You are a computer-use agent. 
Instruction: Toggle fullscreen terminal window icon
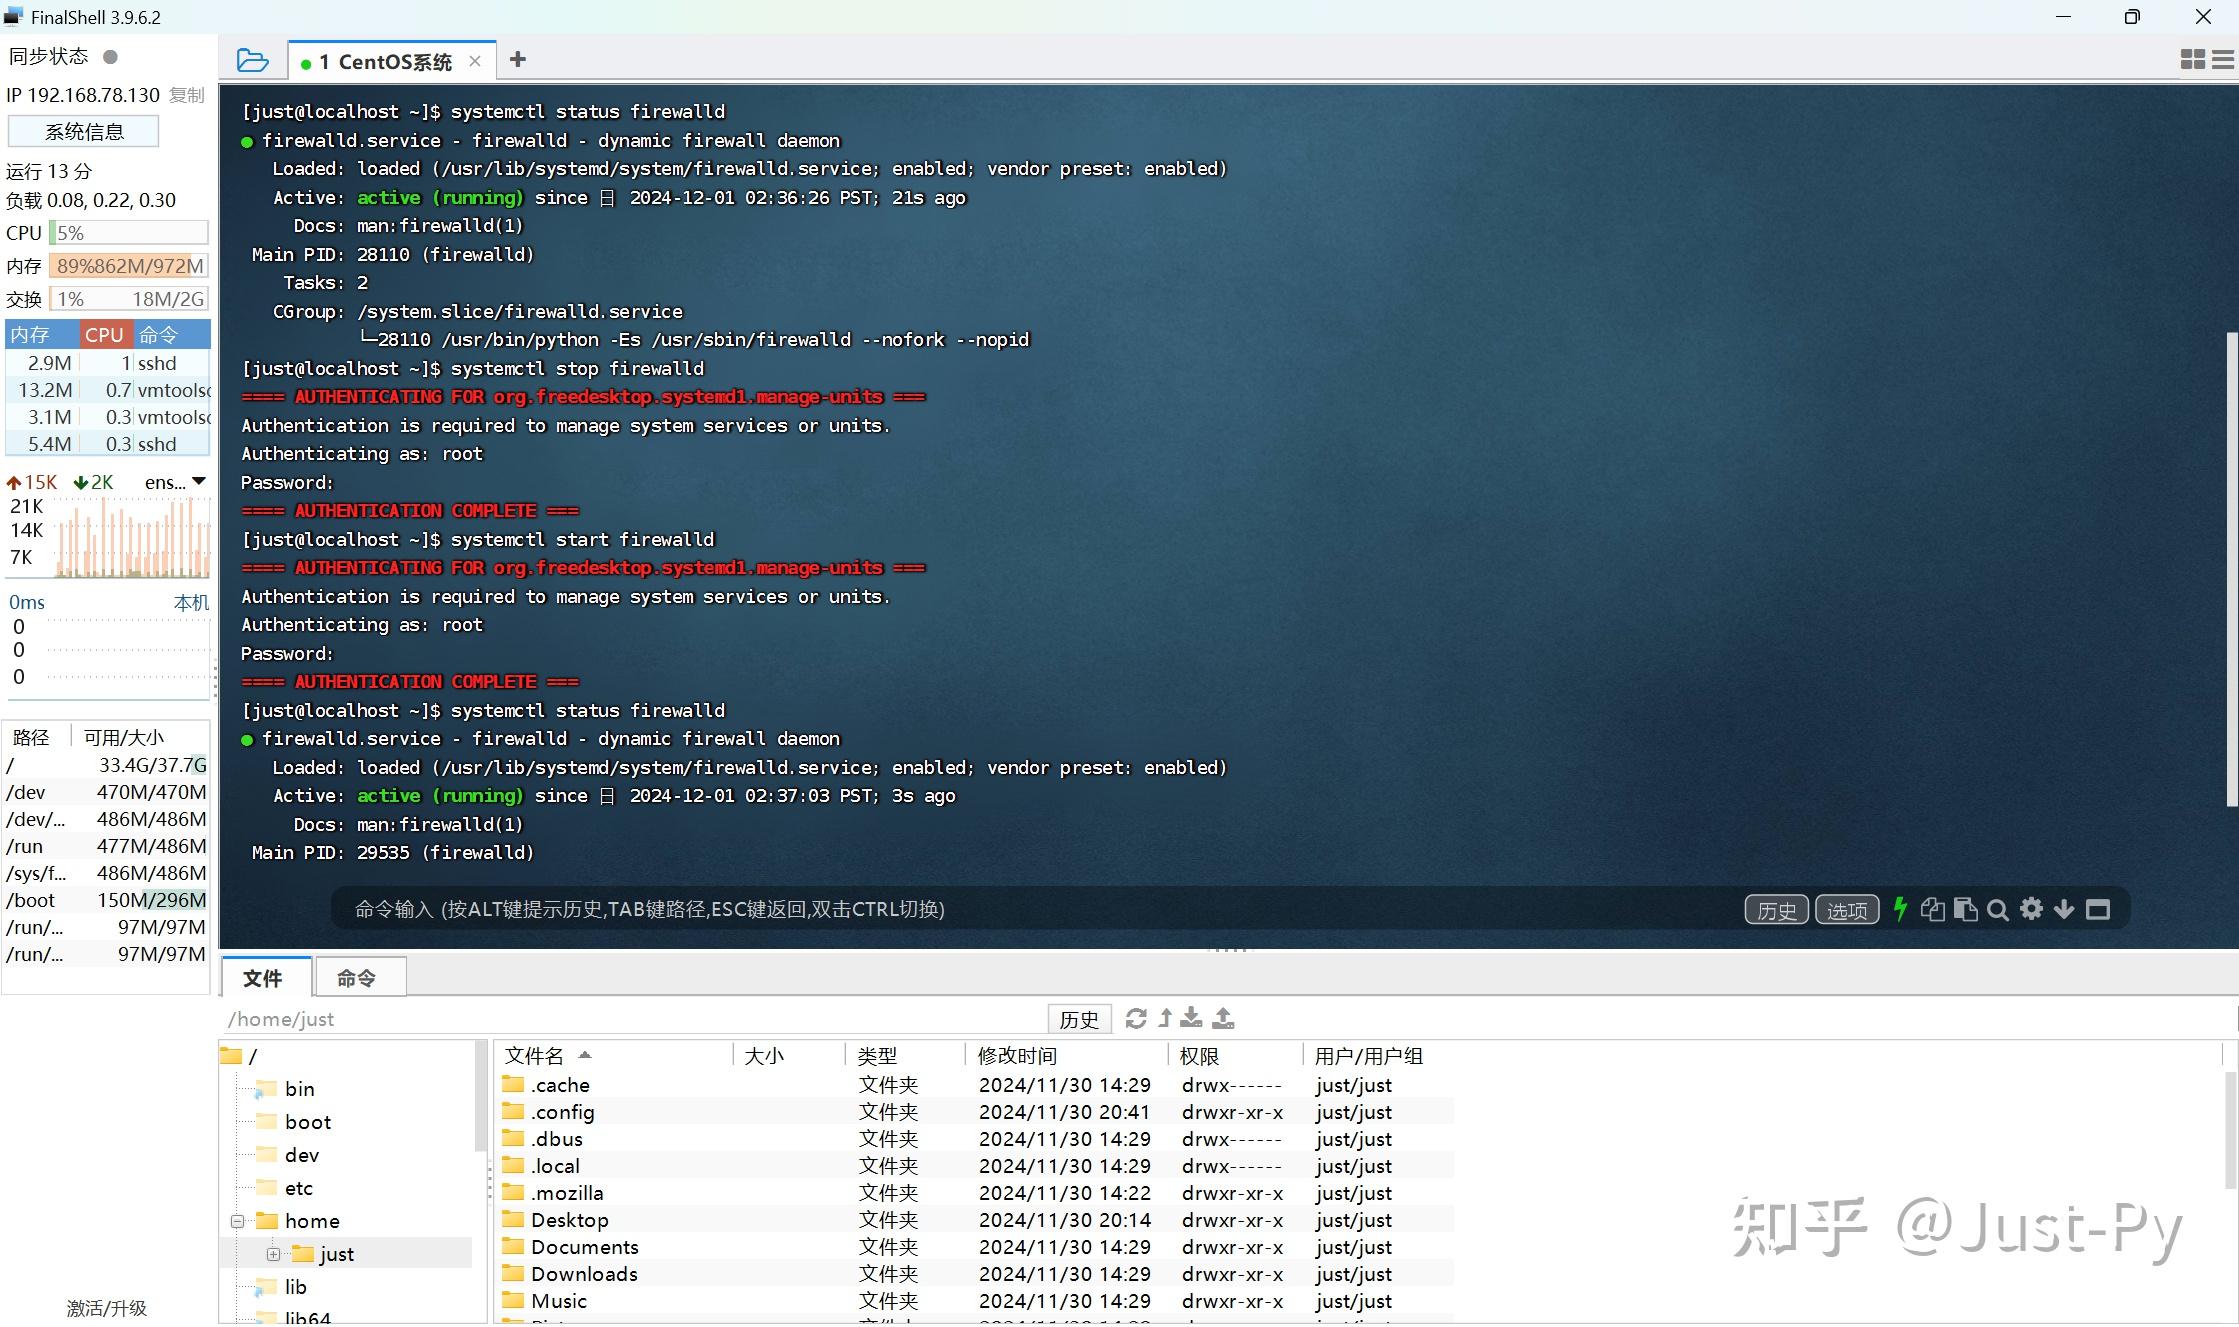(x=2098, y=909)
